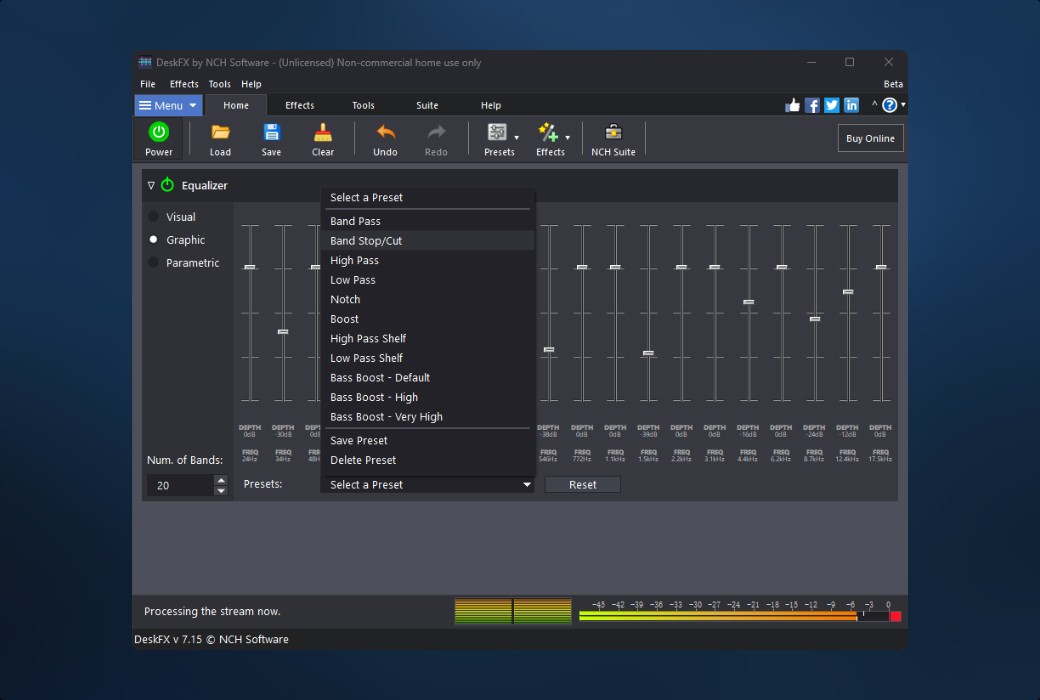Undo the last change
This screenshot has height=700, width=1040.
click(x=385, y=131)
